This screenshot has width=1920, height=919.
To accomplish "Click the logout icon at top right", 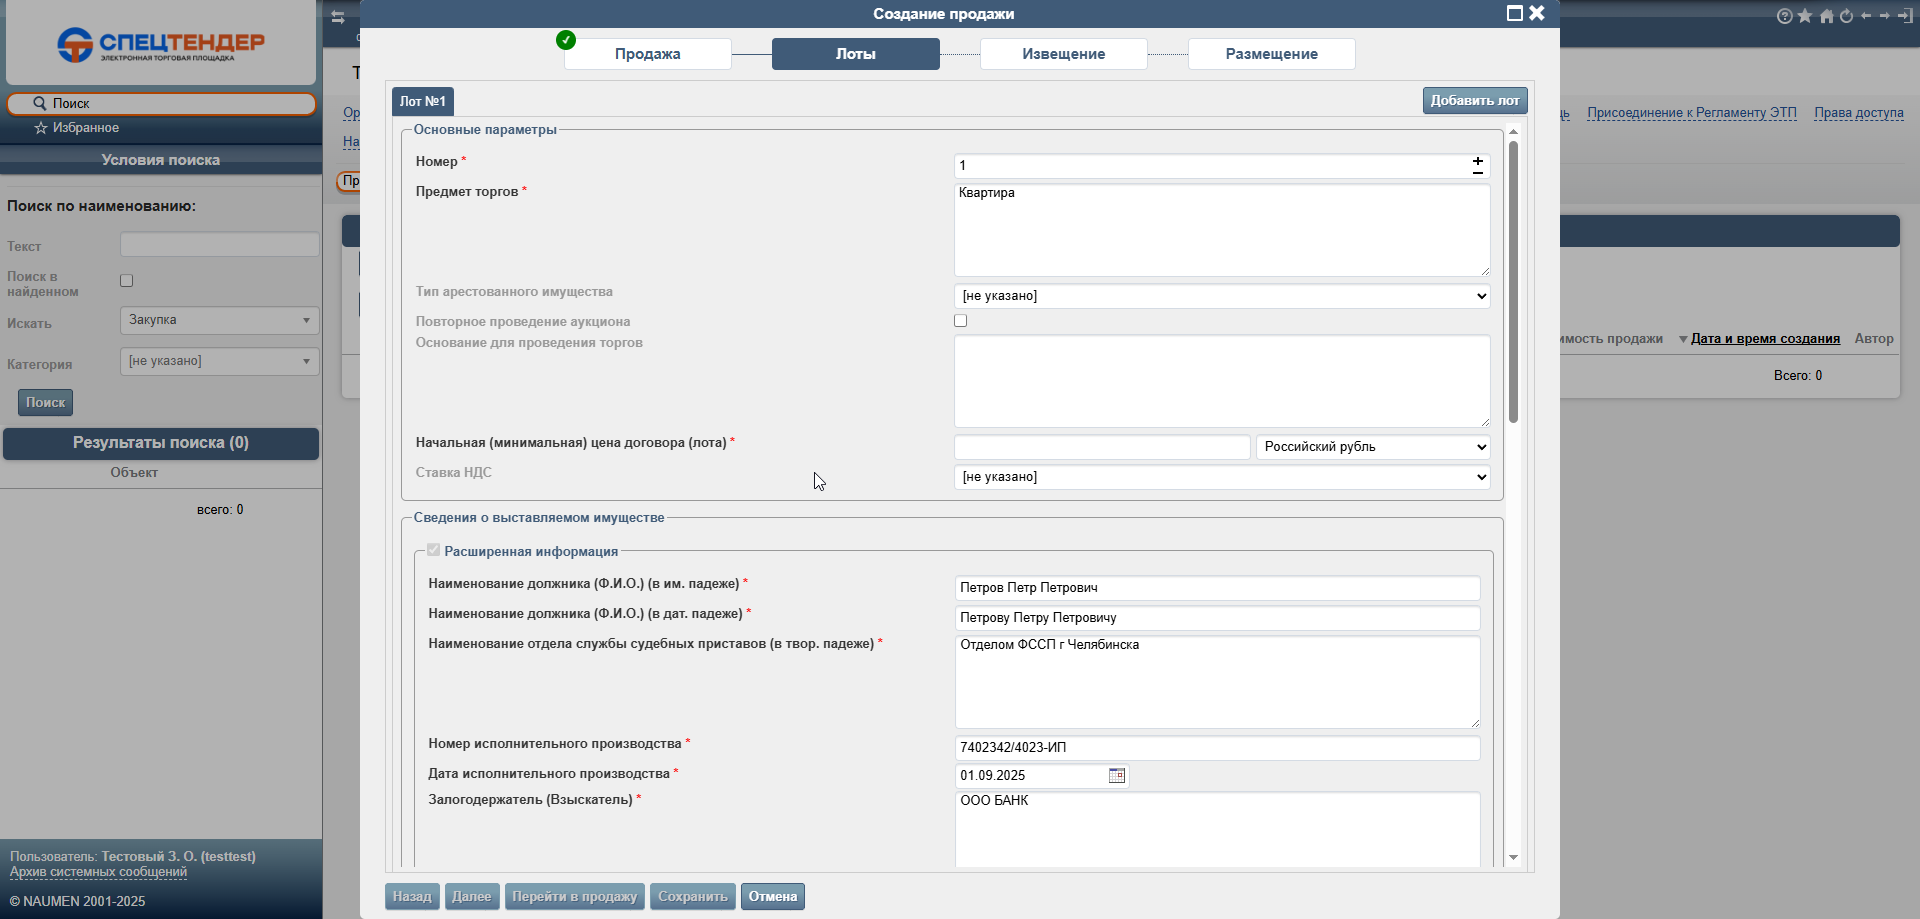I will pos(1905,16).
